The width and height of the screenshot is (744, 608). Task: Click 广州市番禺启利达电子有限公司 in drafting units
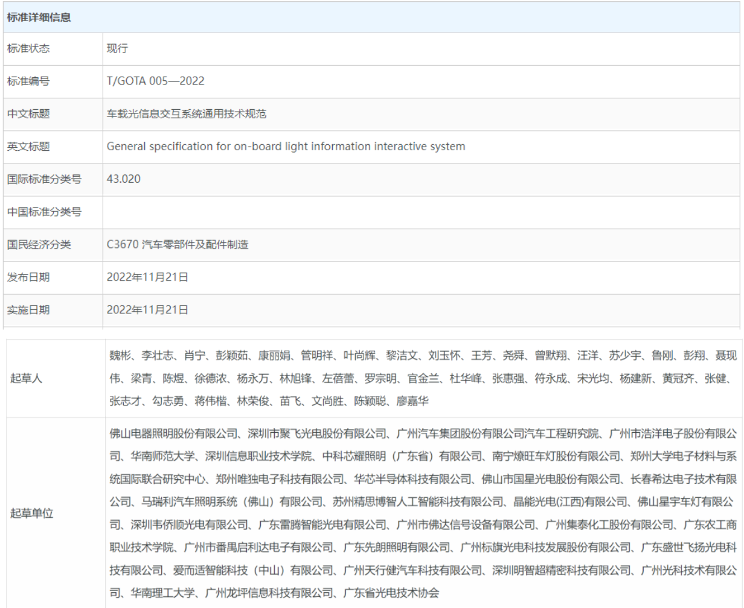coord(259,548)
